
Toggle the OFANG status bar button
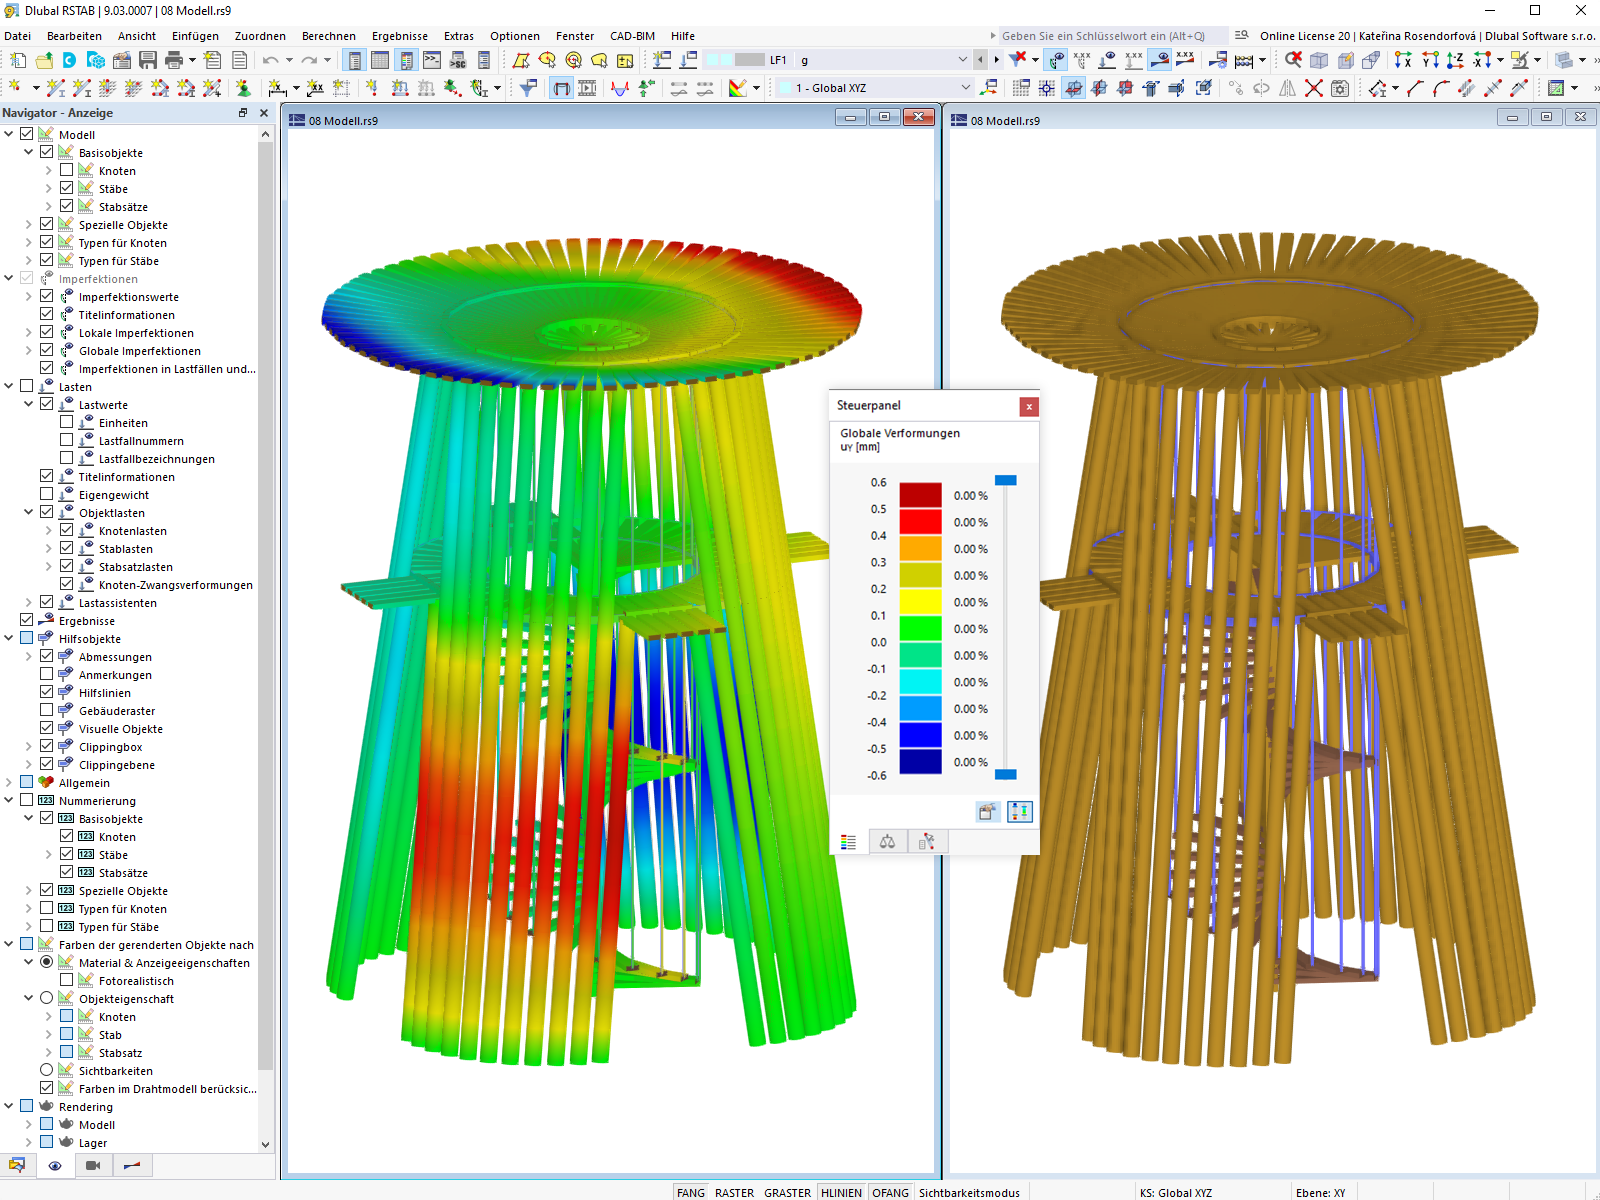point(890,1192)
